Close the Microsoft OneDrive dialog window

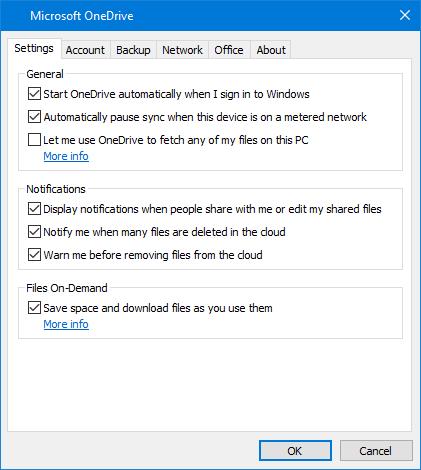pyautogui.click(x=405, y=15)
